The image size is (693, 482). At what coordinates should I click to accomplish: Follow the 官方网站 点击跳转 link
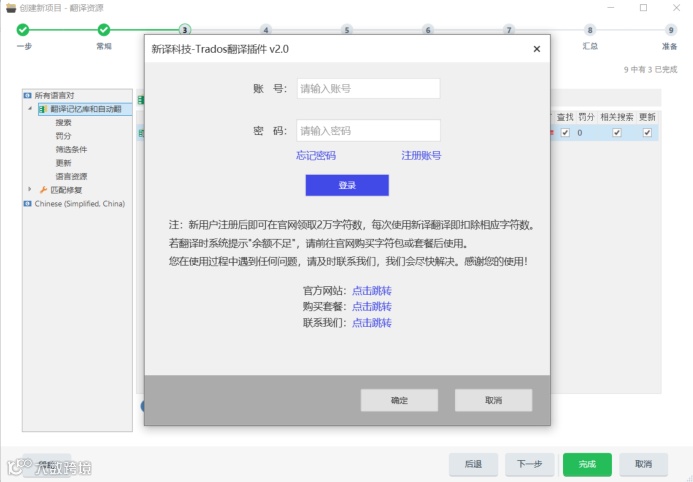tap(371, 291)
